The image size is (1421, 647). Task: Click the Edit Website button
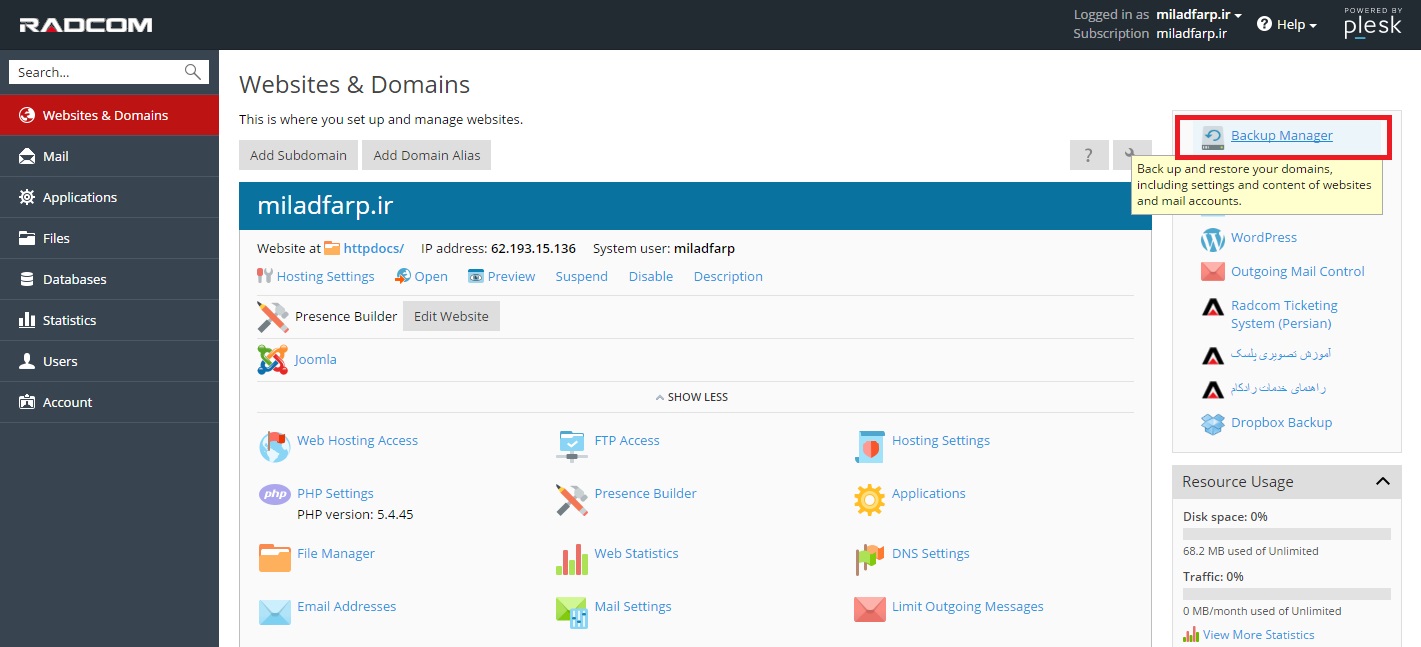(451, 316)
